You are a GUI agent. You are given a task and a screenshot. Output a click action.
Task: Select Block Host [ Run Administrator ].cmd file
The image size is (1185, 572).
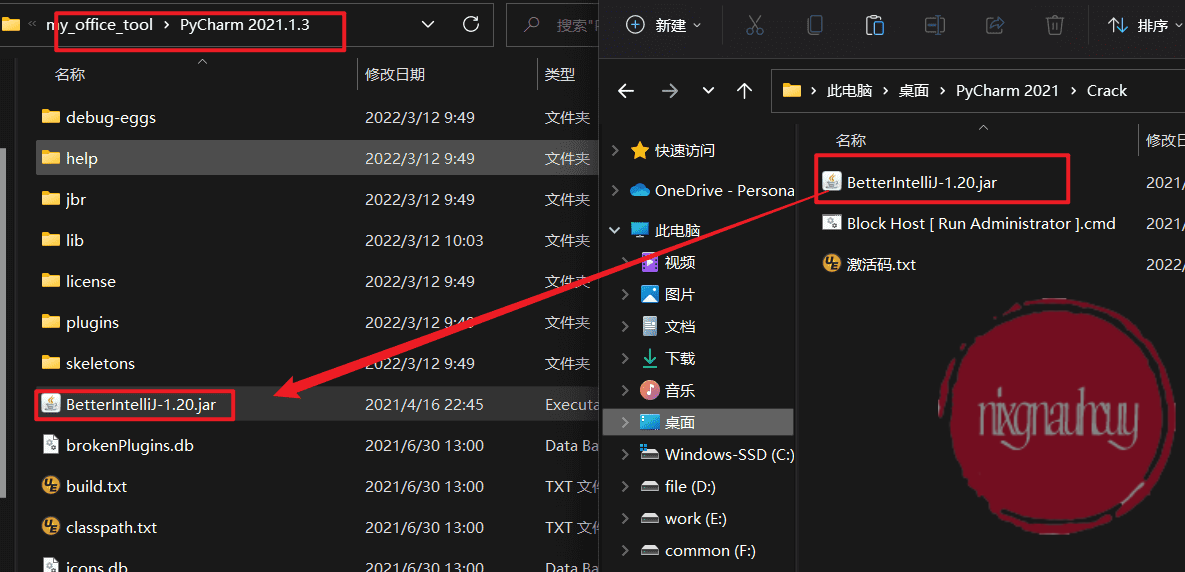969,223
